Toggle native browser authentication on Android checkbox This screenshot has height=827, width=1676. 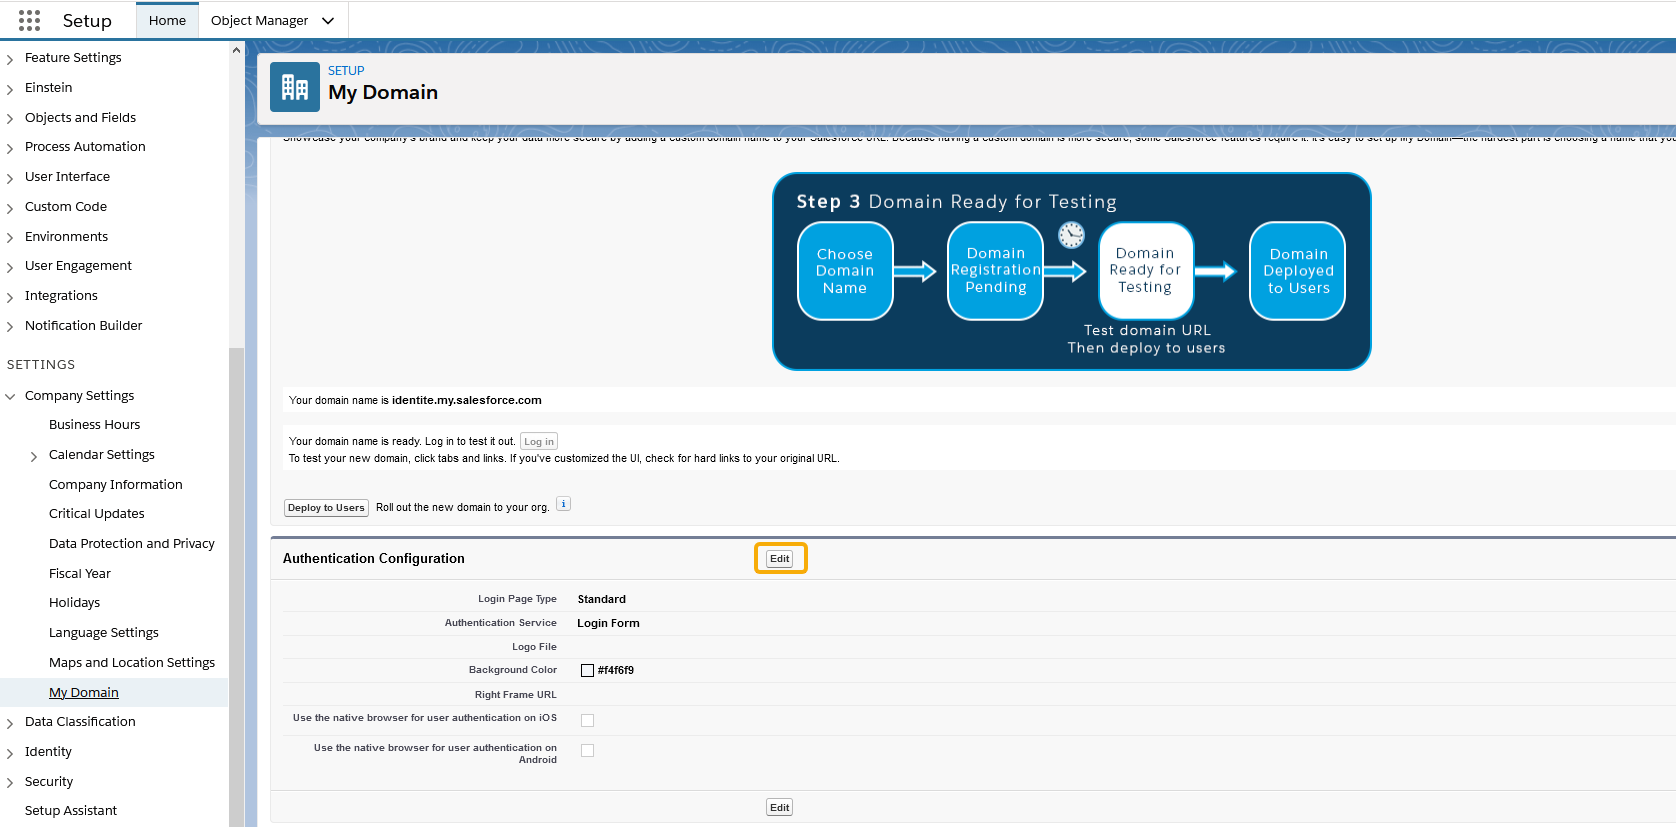[x=587, y=750]
